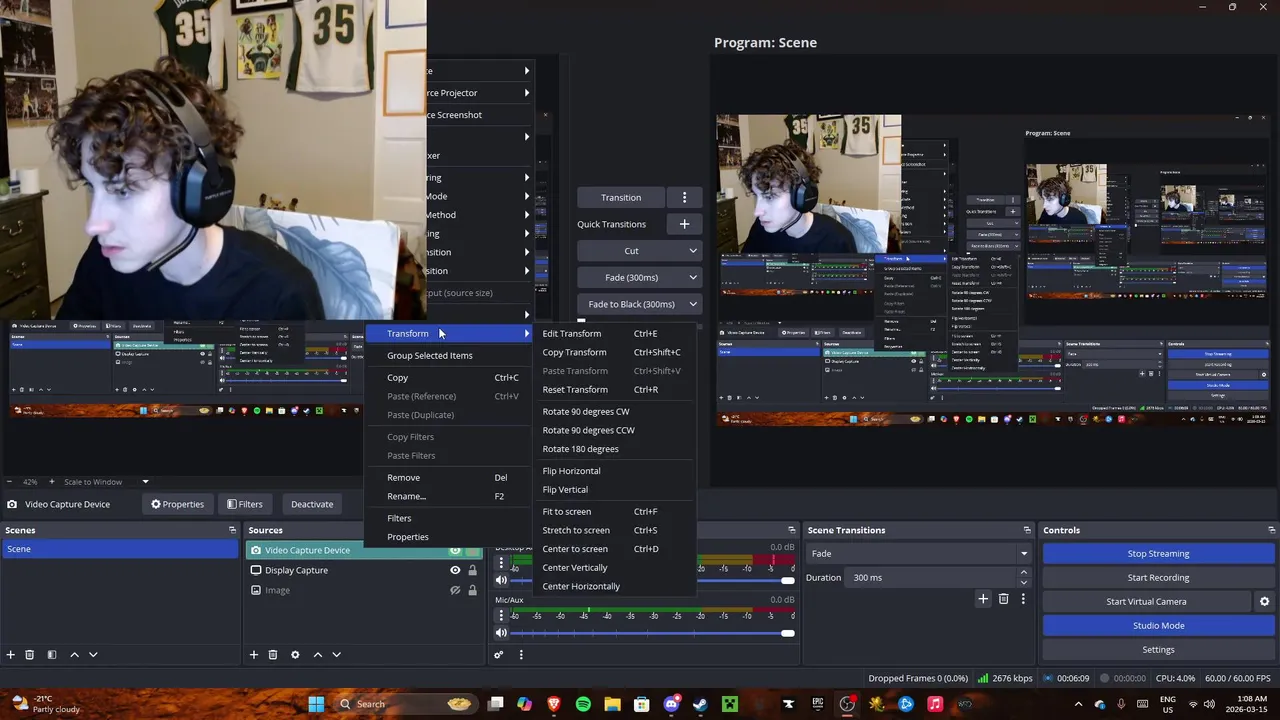Open the scene transition three-dot menu
The width and height of the screenshot is (1280, 720).
point(1023,599)
